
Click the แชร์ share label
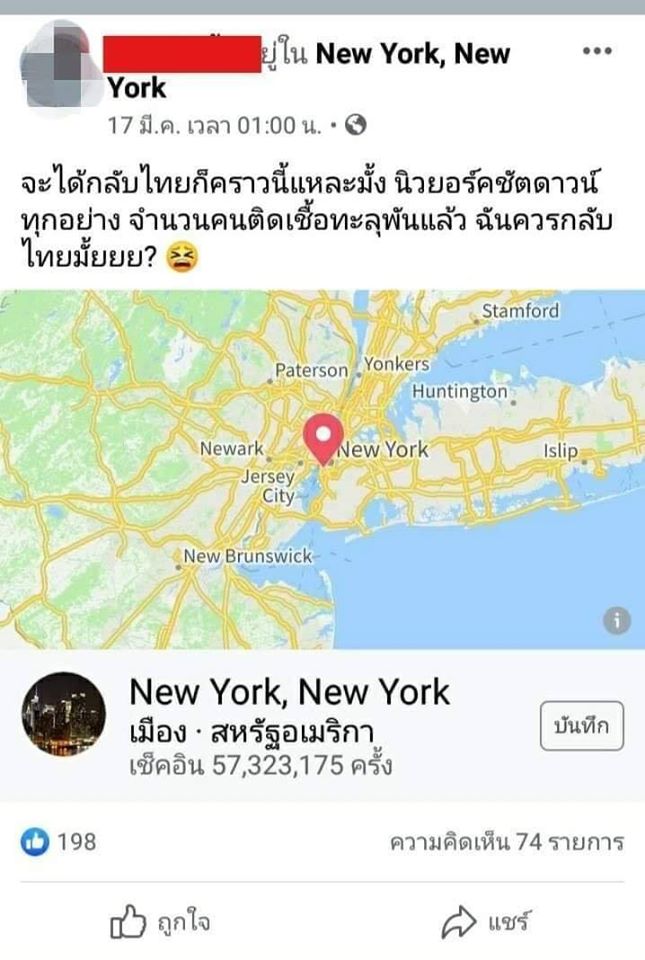(x=509, y=920)
